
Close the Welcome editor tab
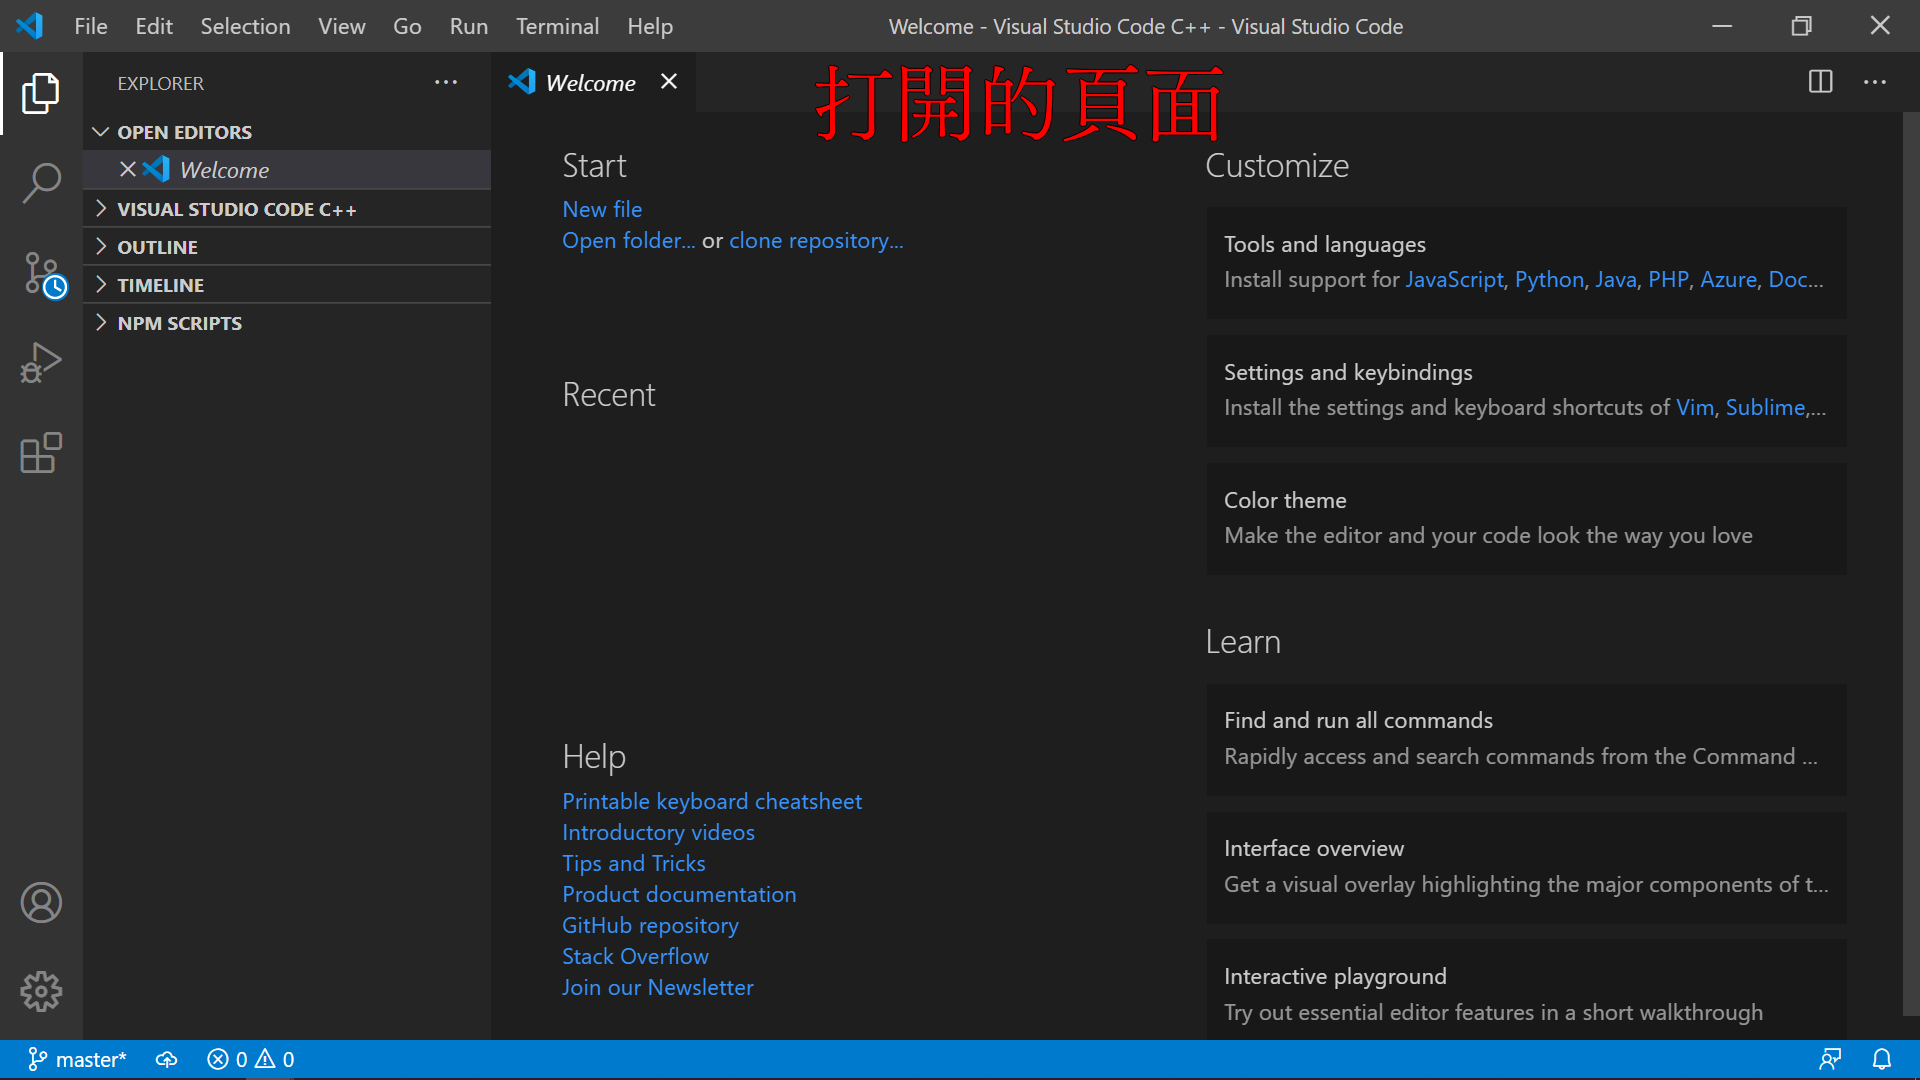pyautogui.click(x=669, y=82)
